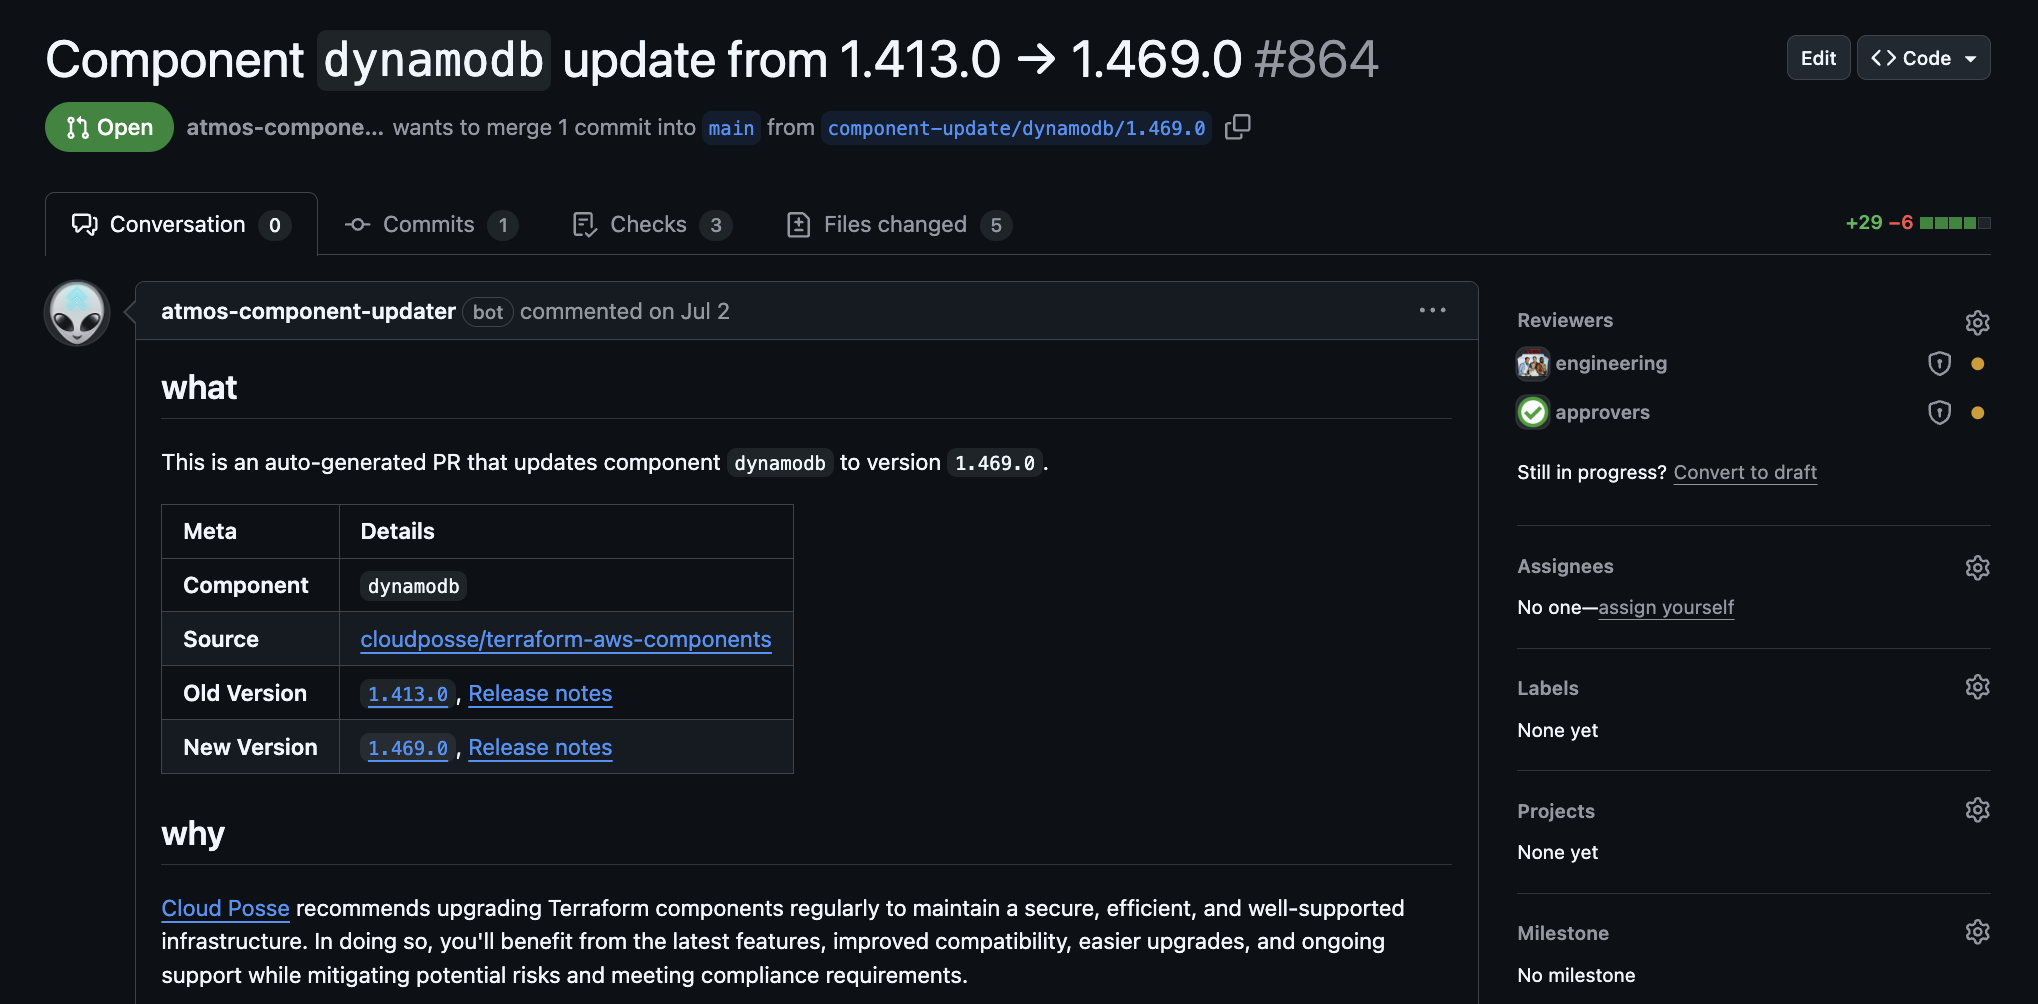The height and width of the screenshot is (1004, 2038).
Task: Open the comment's three-dot options menu
Action: click(x=1432, y=311)
